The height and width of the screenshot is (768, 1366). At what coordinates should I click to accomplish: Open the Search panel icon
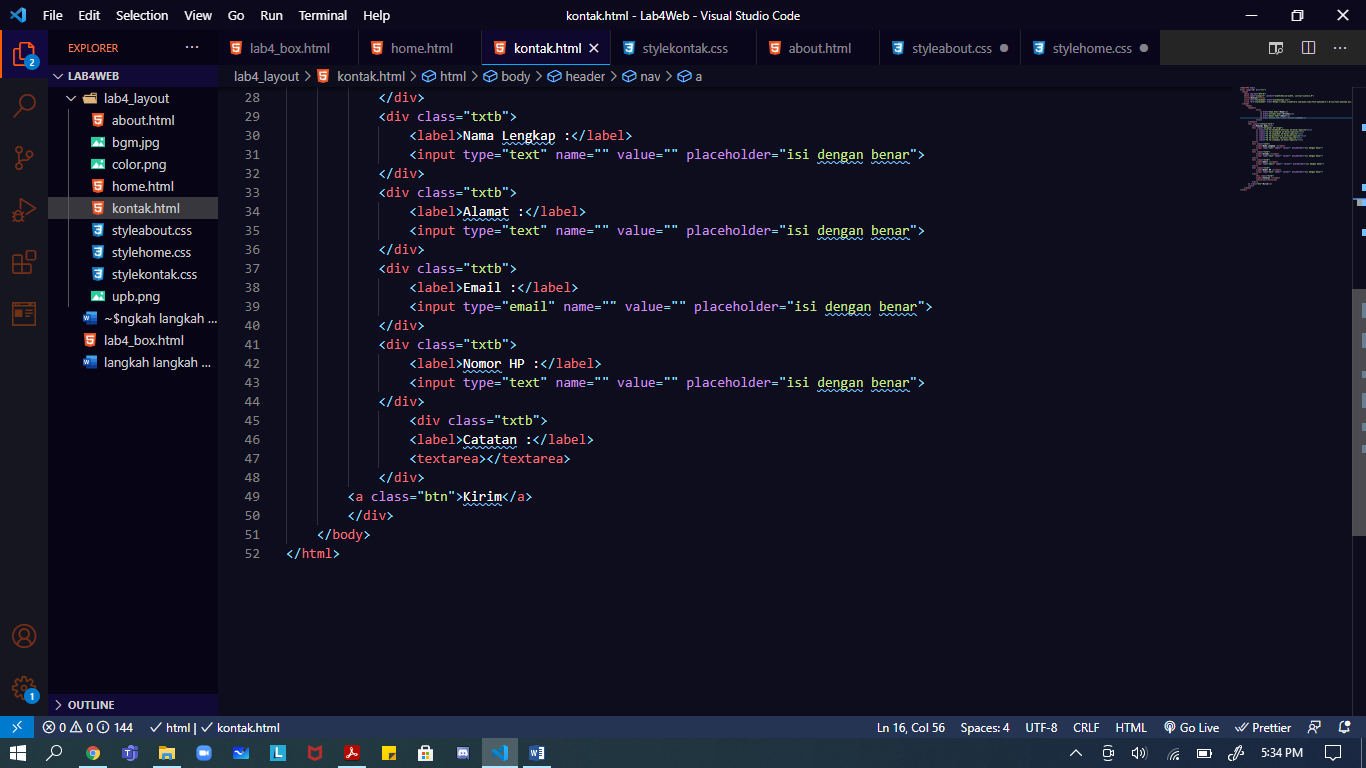tap(22, 104)
